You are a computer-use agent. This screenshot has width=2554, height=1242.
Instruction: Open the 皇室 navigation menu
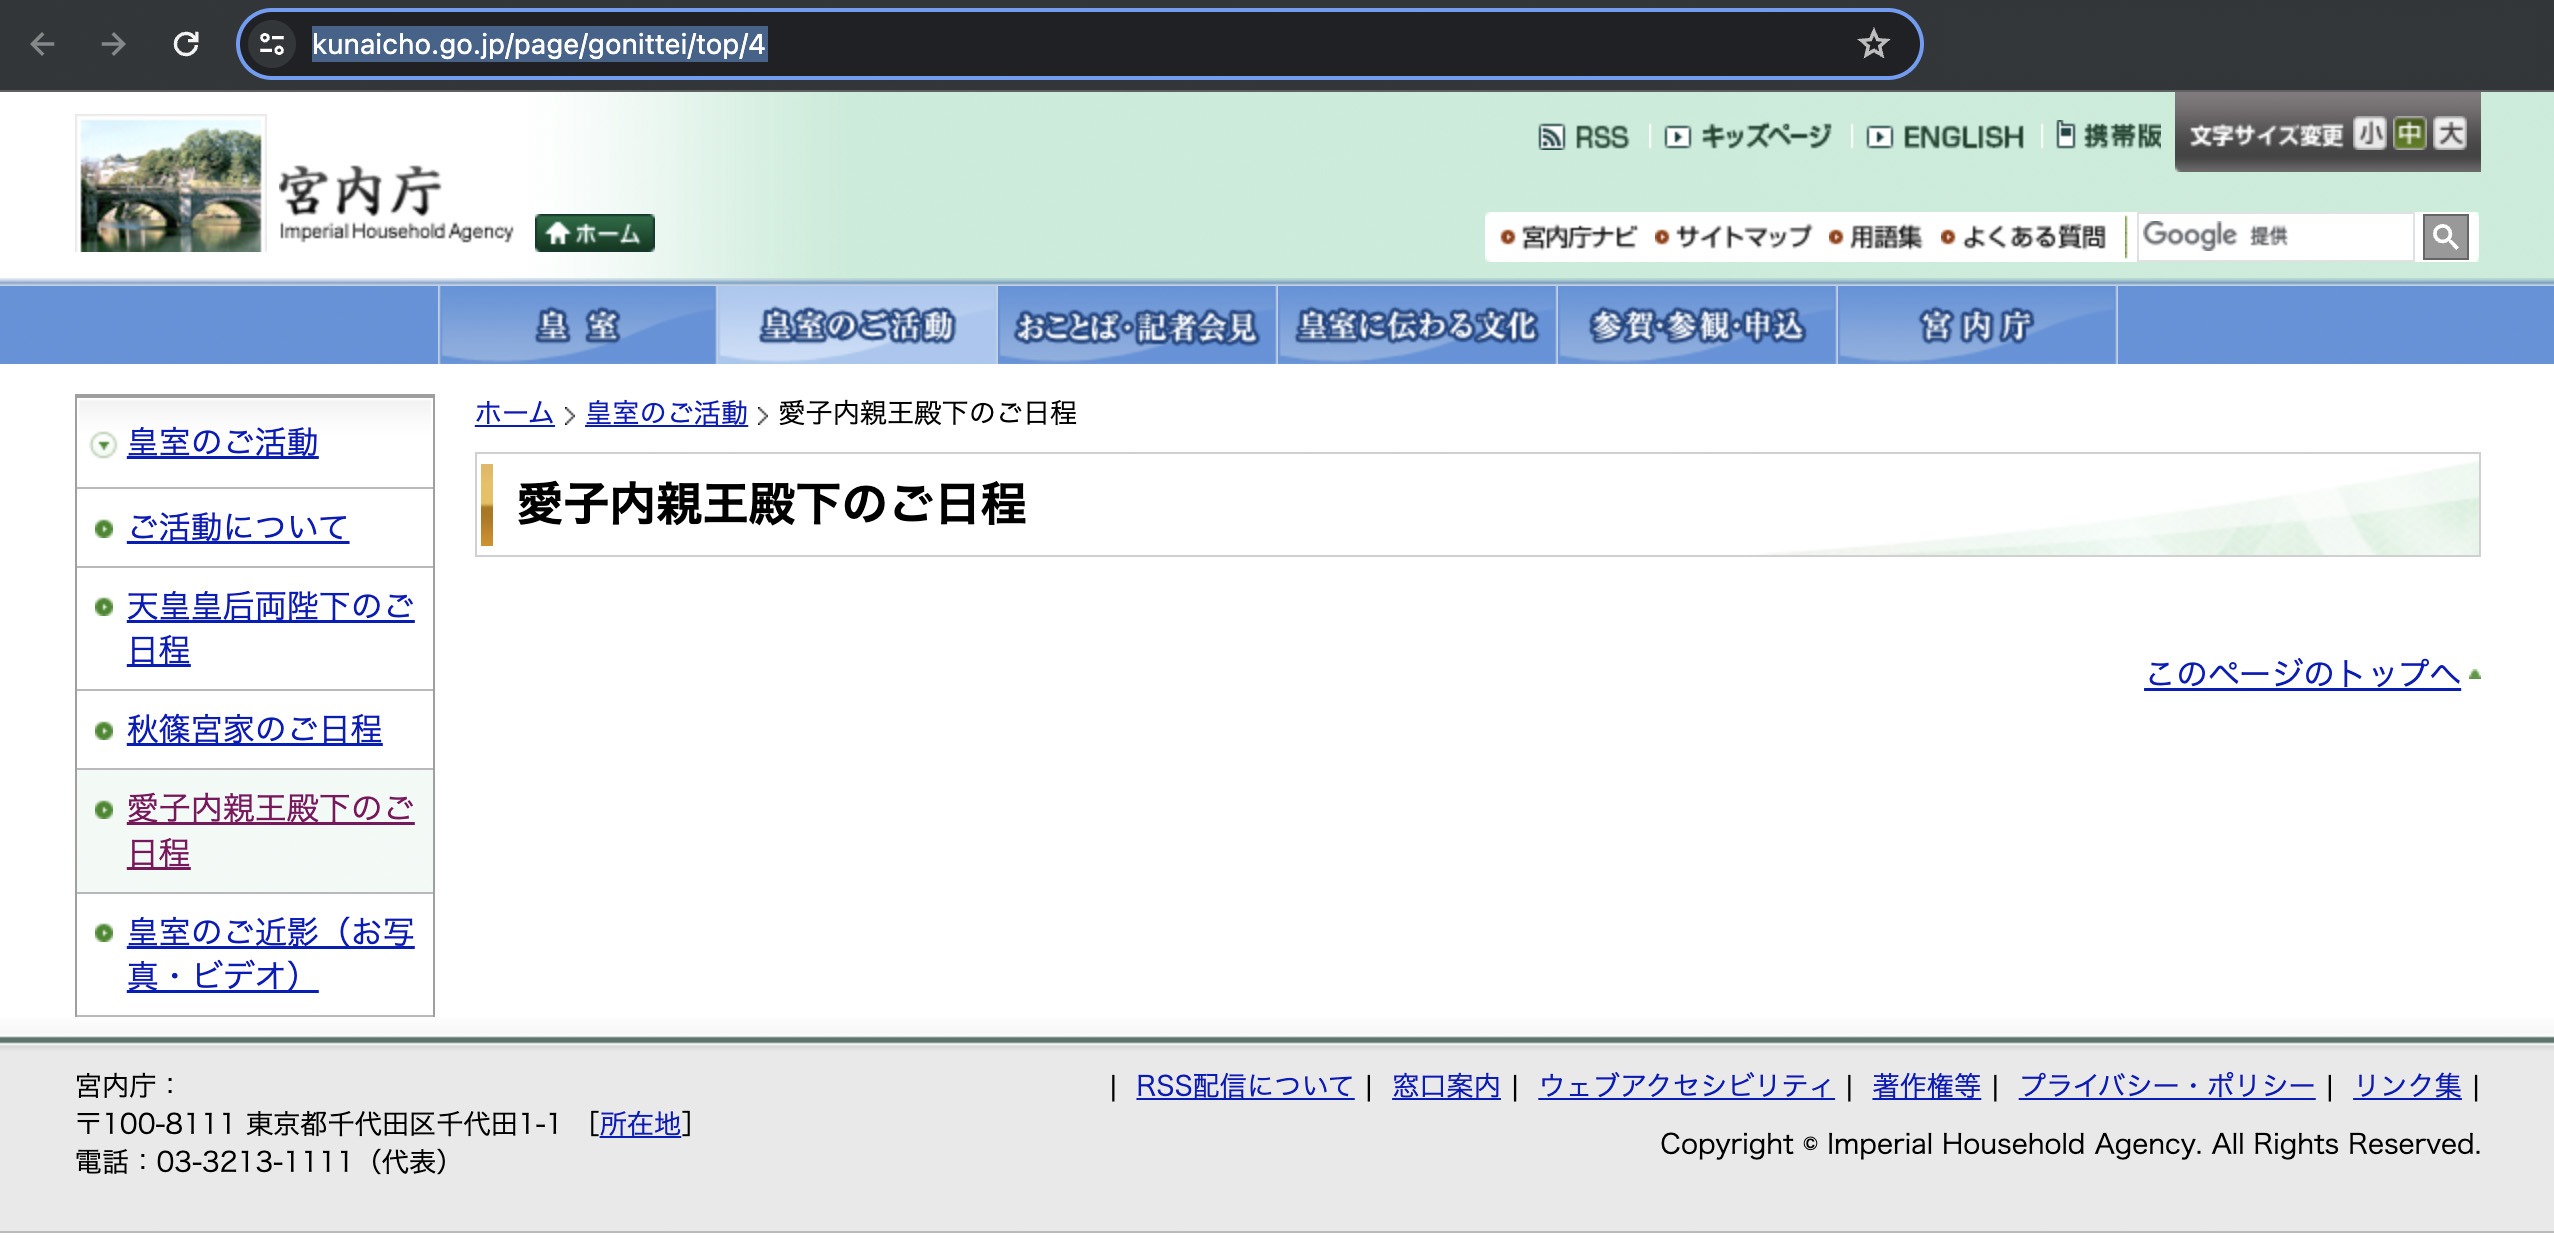click(578, 325)
